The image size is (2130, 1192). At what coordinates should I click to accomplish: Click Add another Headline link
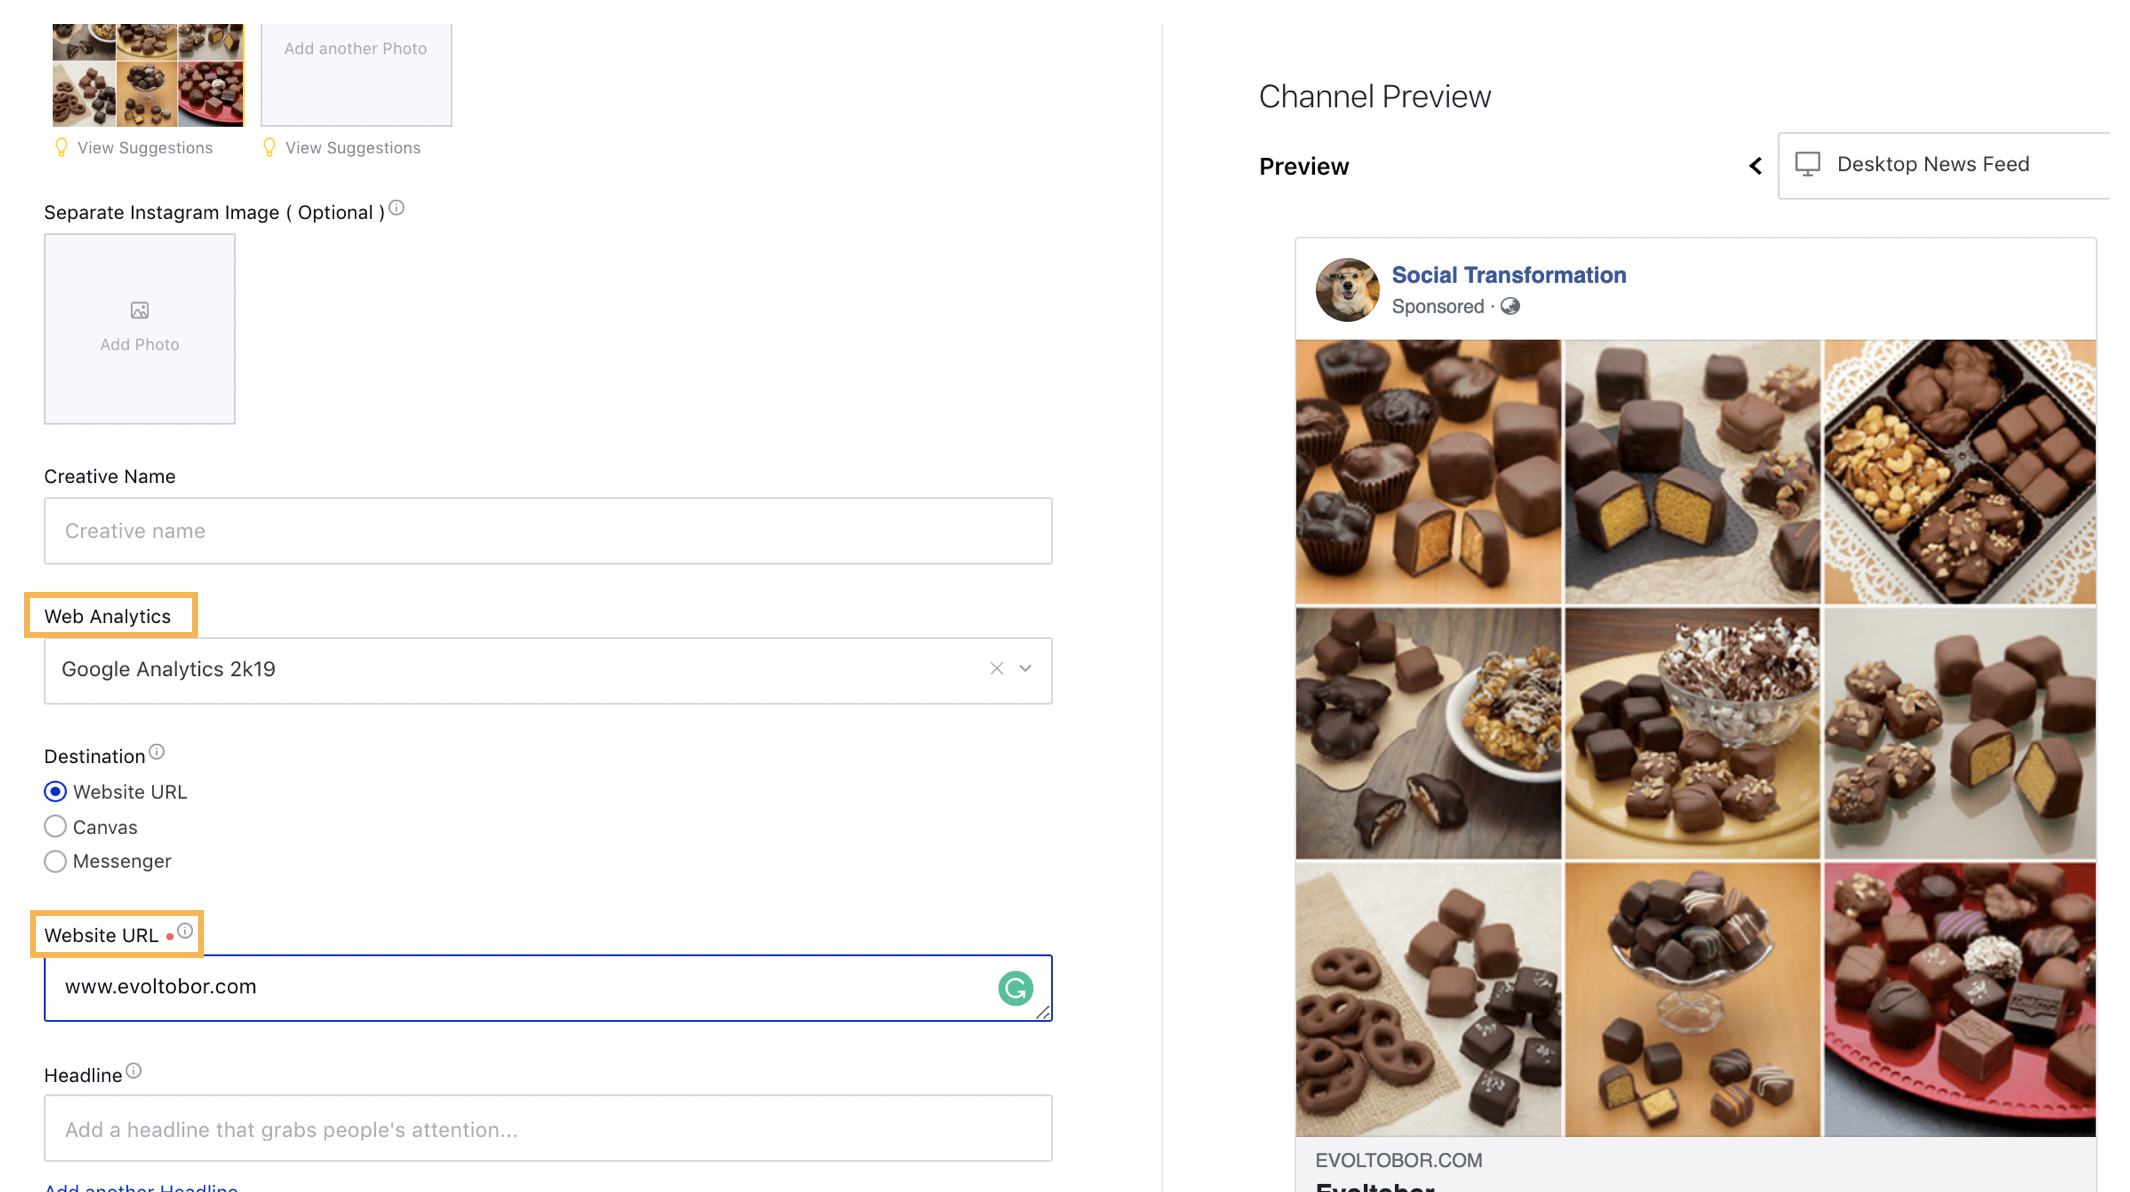[142, 1185]
